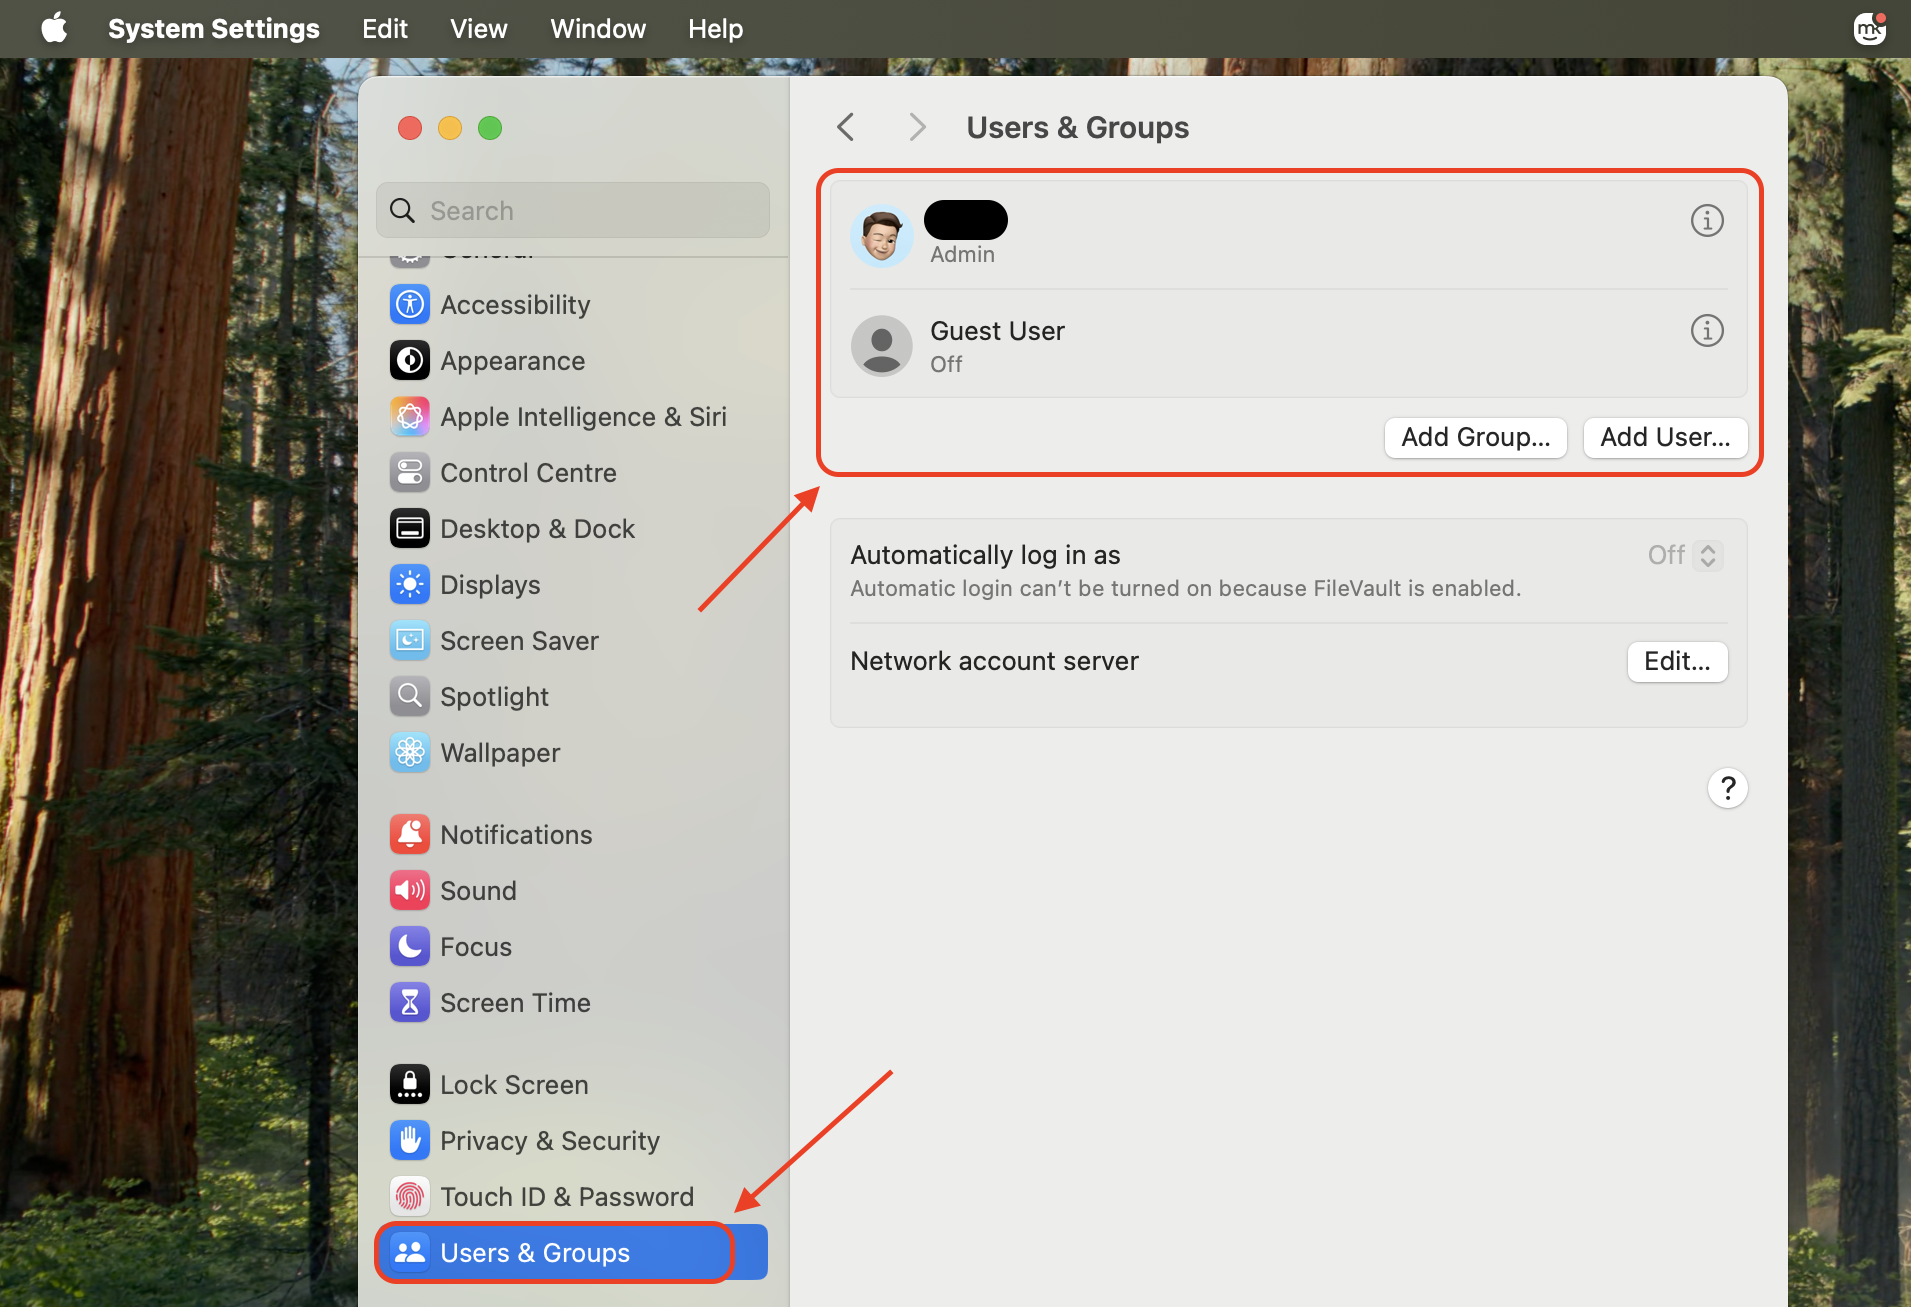Open Spotlight settings
The height and width of the screenshot is (1307, 1911).
(x=494, y=696)
